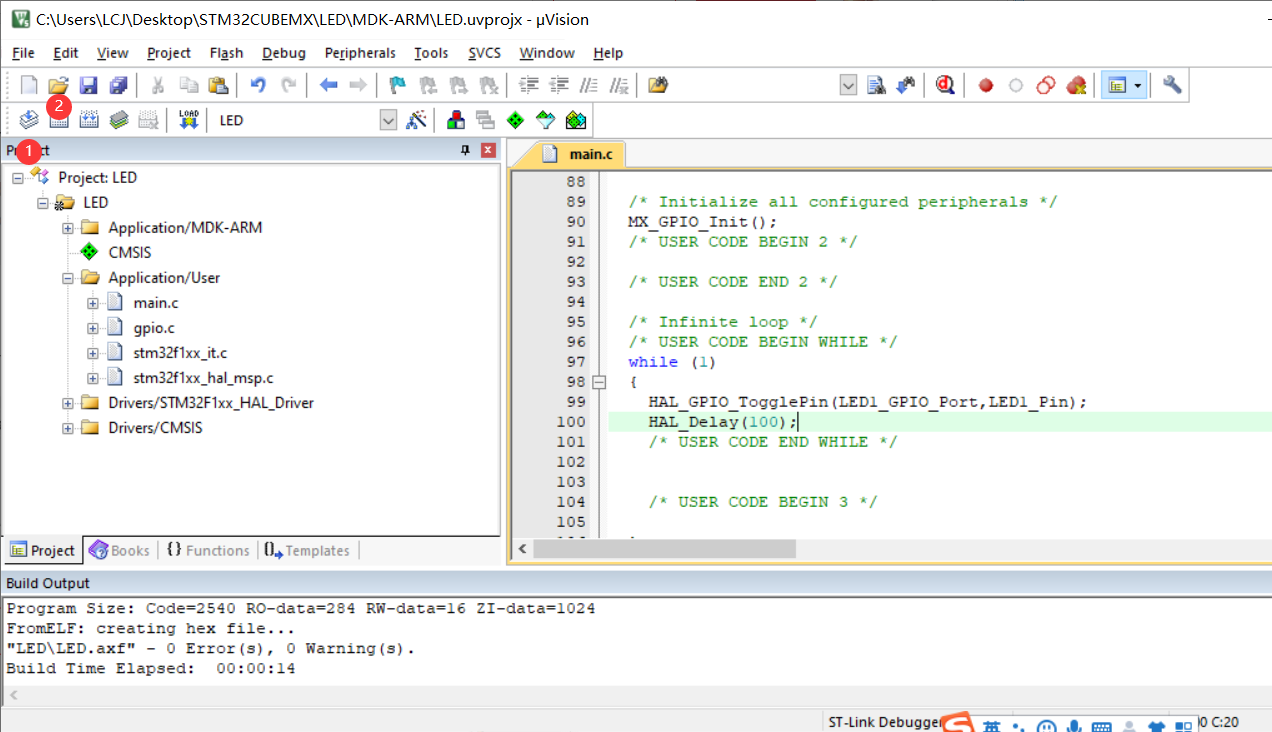The width and height of the screenshot is (1272, 732).
Task: Collapse the Project: LED root node
Action: tap(18, 178)
